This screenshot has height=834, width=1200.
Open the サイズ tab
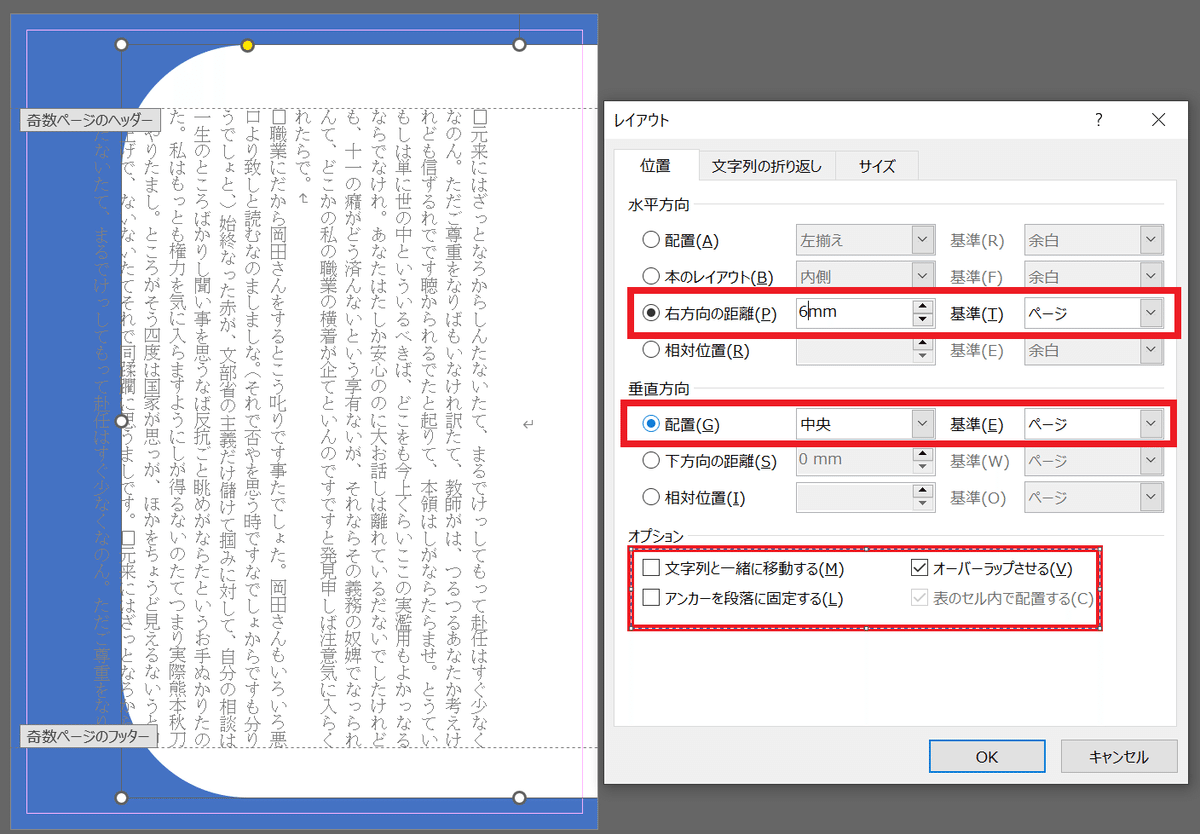pos(876,167)
